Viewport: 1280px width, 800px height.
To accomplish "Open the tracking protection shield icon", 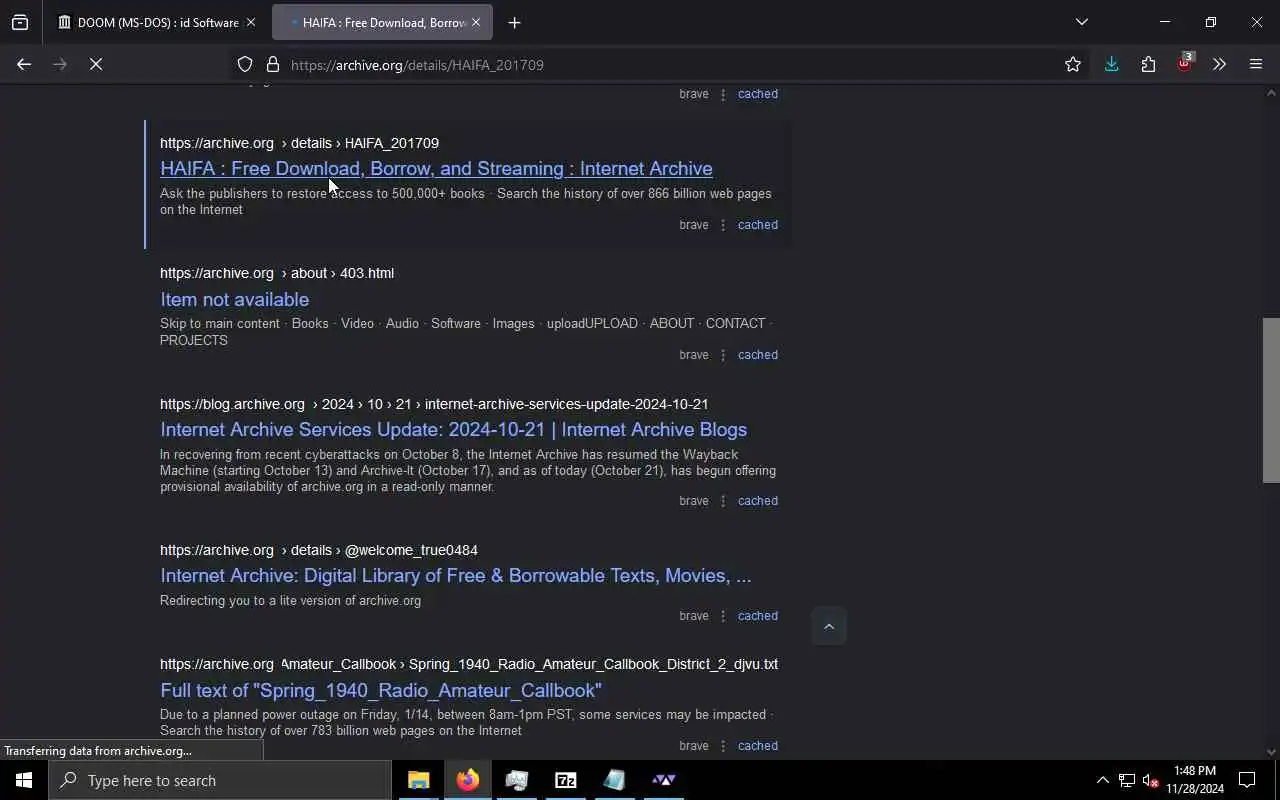I will (245, 64).
